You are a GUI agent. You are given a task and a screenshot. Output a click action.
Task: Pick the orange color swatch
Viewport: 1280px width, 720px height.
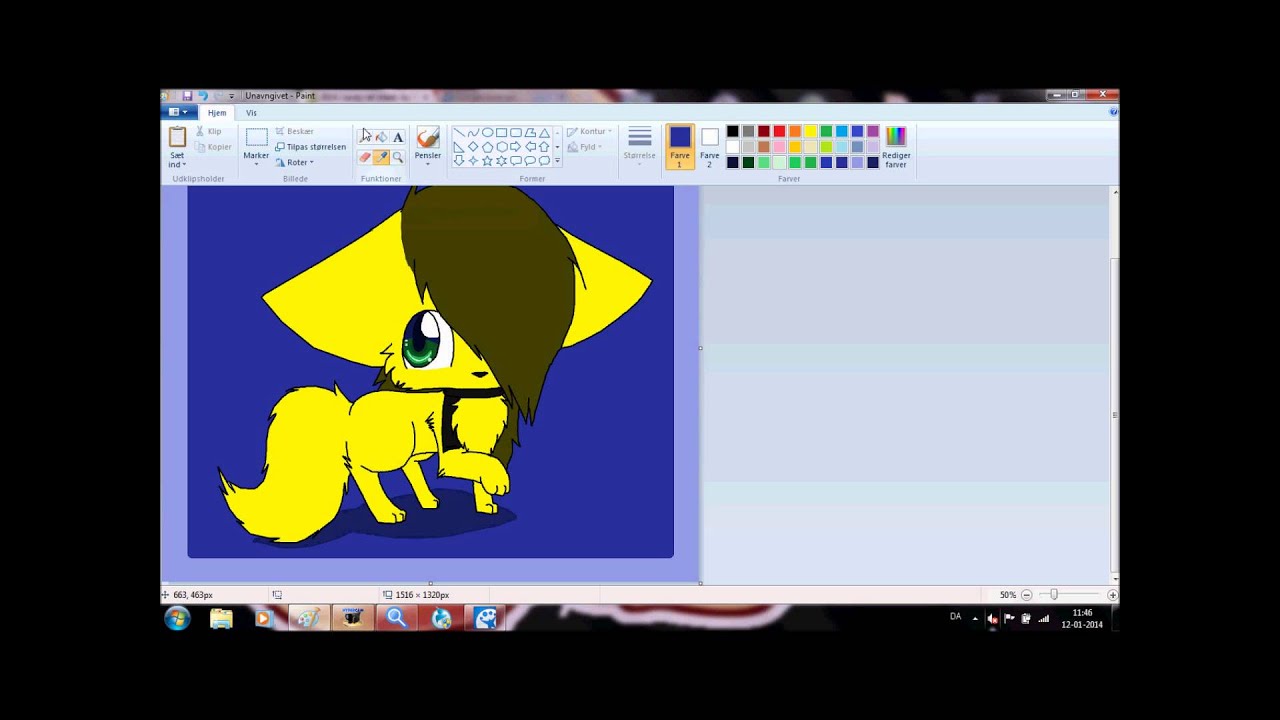click(x=795, y=131)
